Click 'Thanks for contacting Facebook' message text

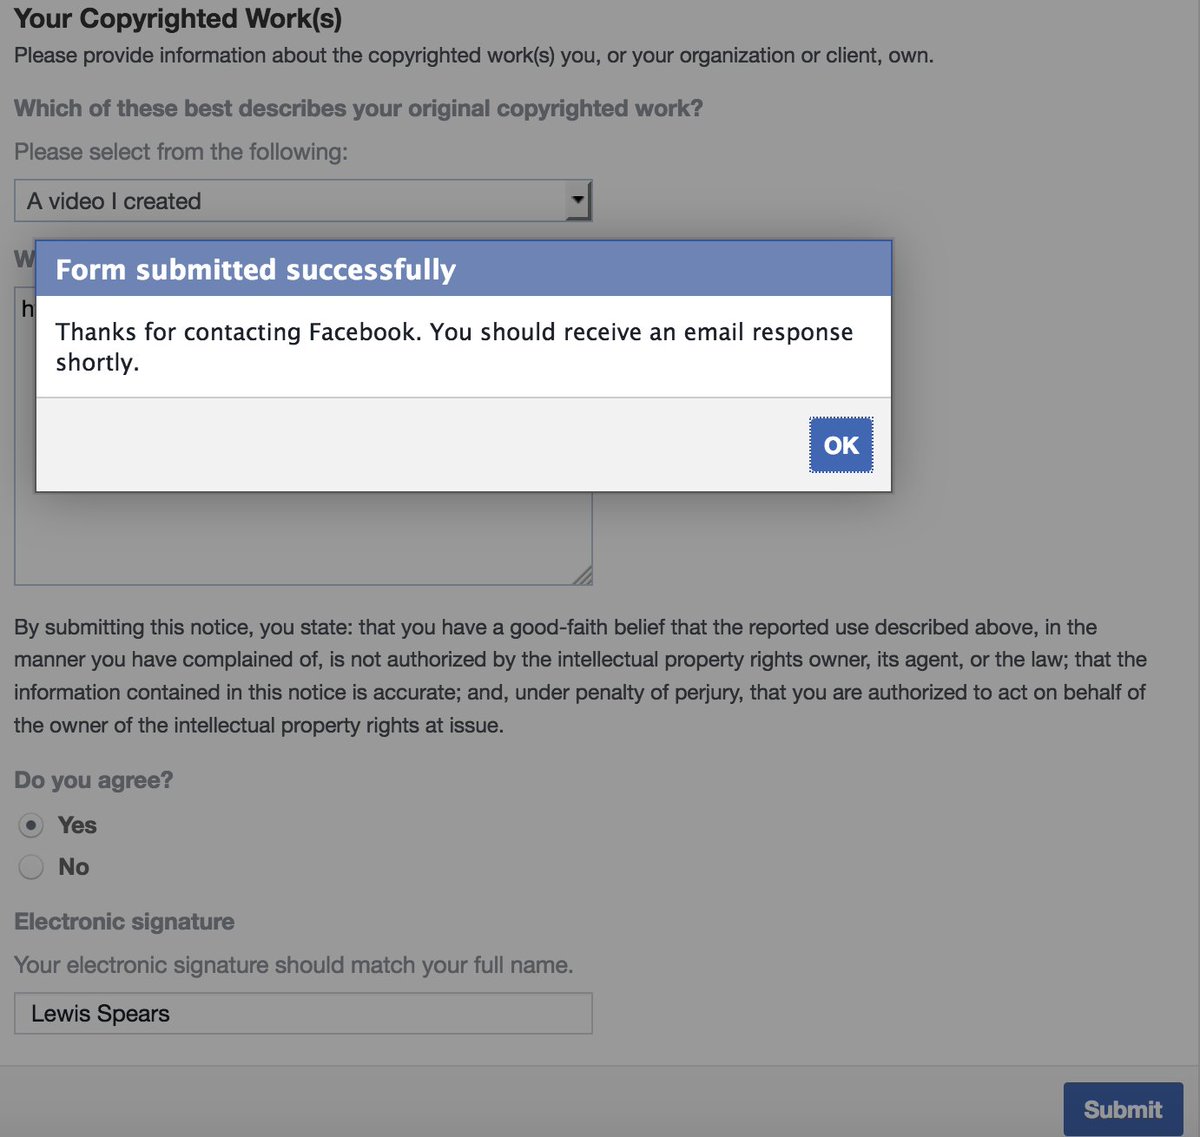point(454,346)
